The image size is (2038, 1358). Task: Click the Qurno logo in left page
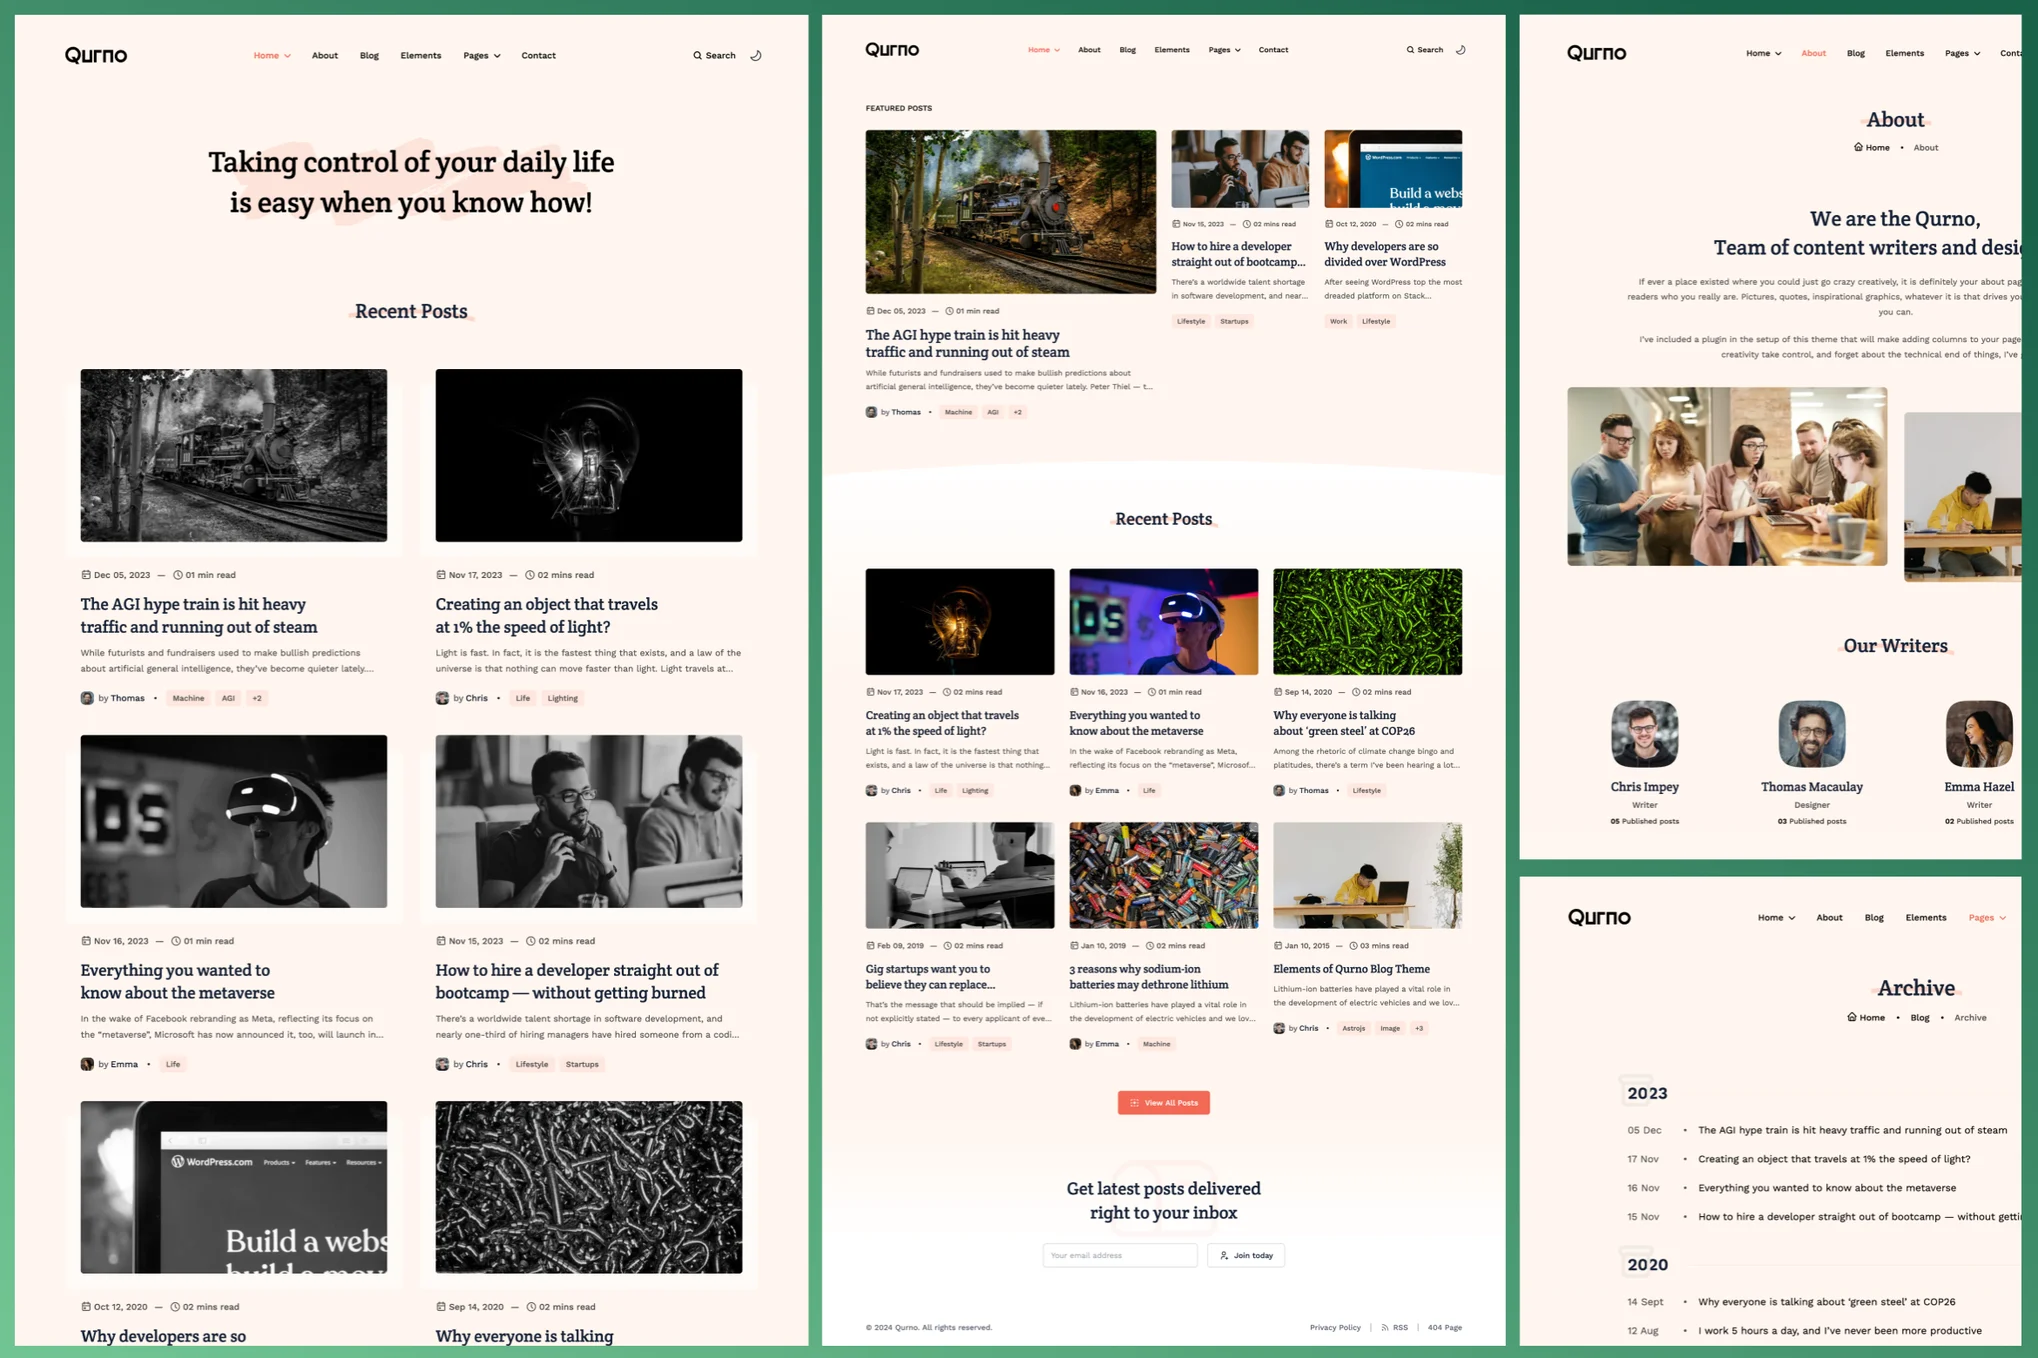point(96,55)
